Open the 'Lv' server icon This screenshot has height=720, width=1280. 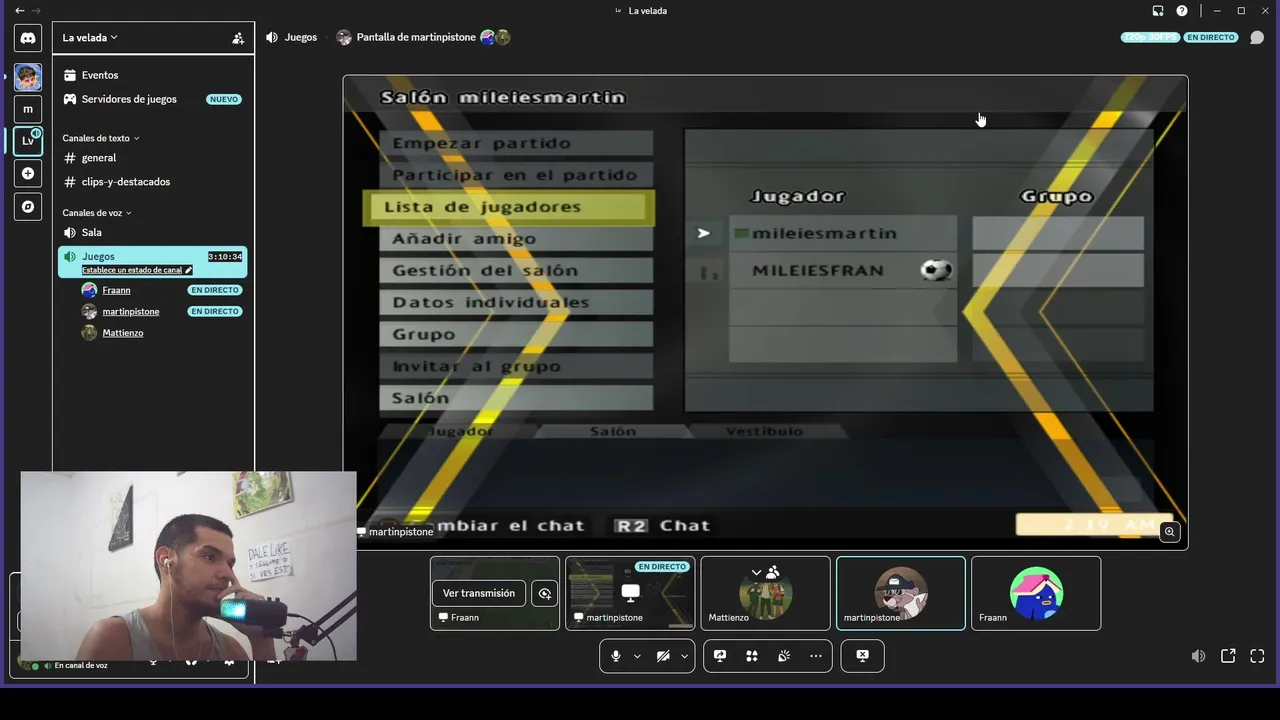[x=28, y=141]
